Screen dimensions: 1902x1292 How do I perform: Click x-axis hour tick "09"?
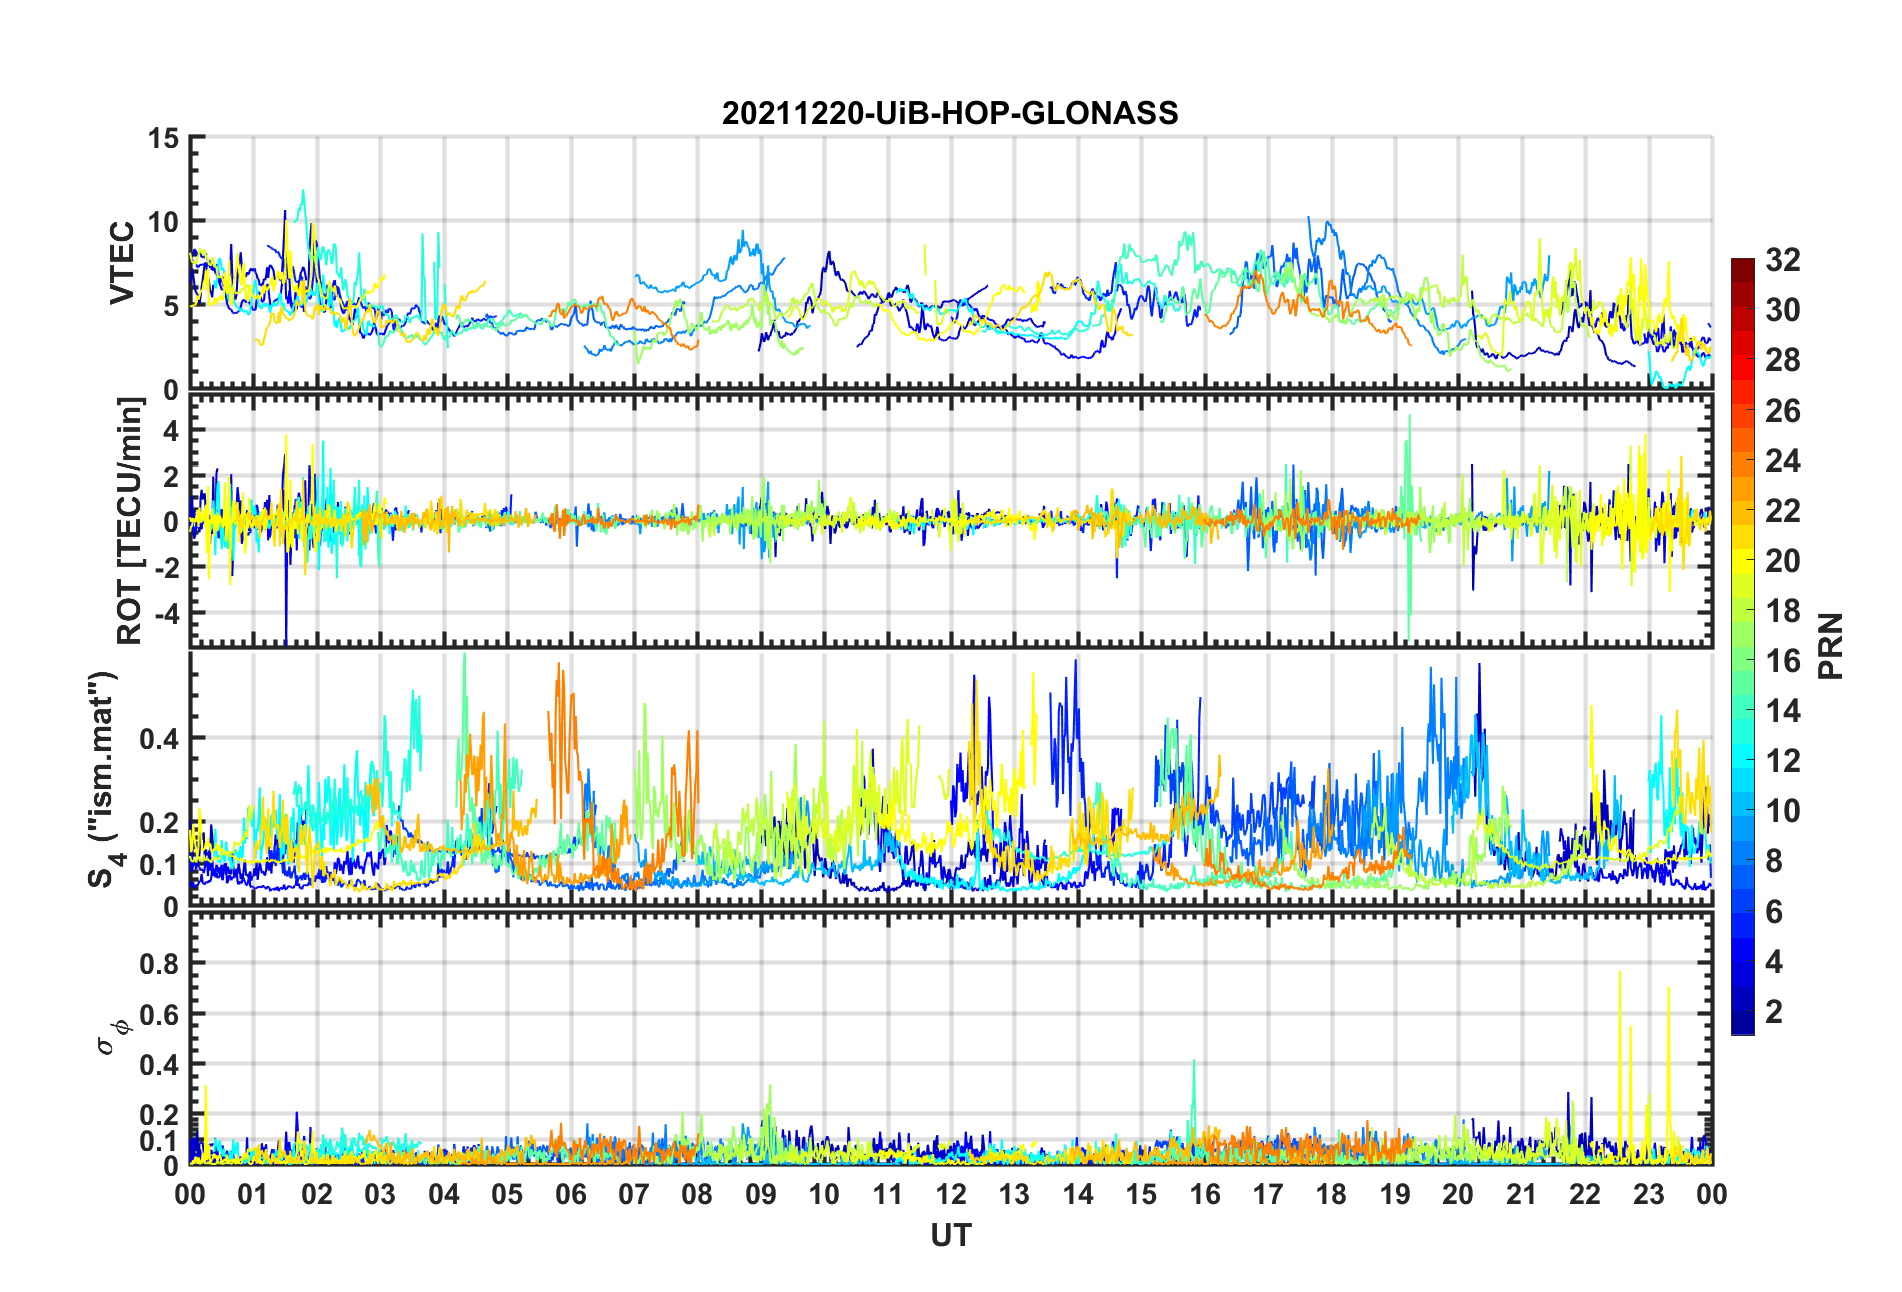(x=761, y=1194)
